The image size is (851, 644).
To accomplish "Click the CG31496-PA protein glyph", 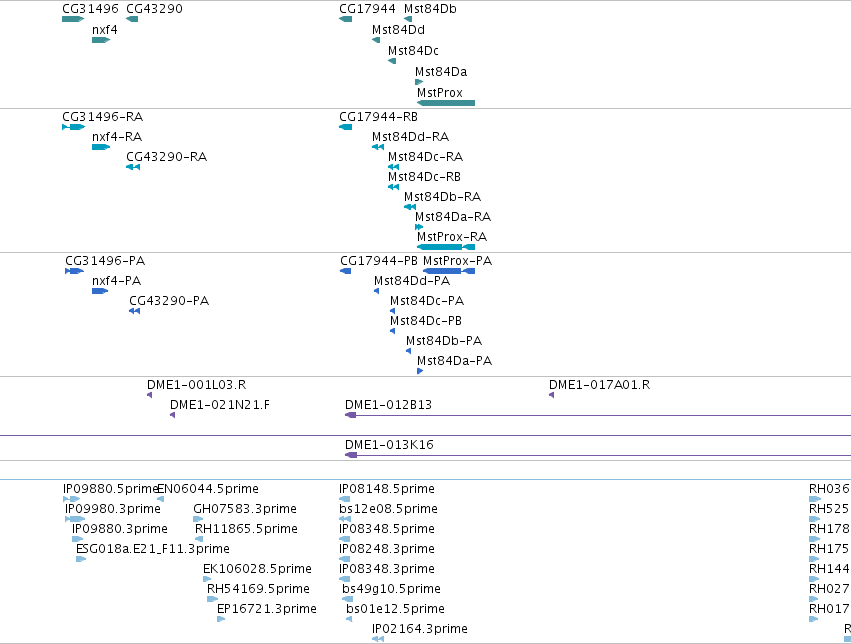I will [74, 271].
